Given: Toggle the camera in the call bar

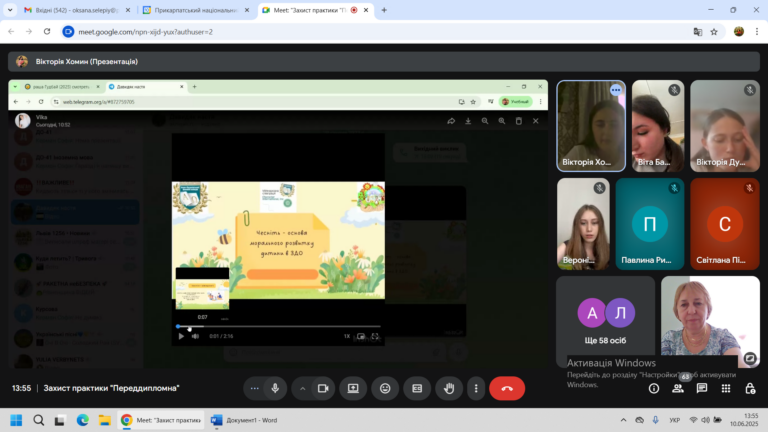Looking at the screenshot, I should point(323,388).
